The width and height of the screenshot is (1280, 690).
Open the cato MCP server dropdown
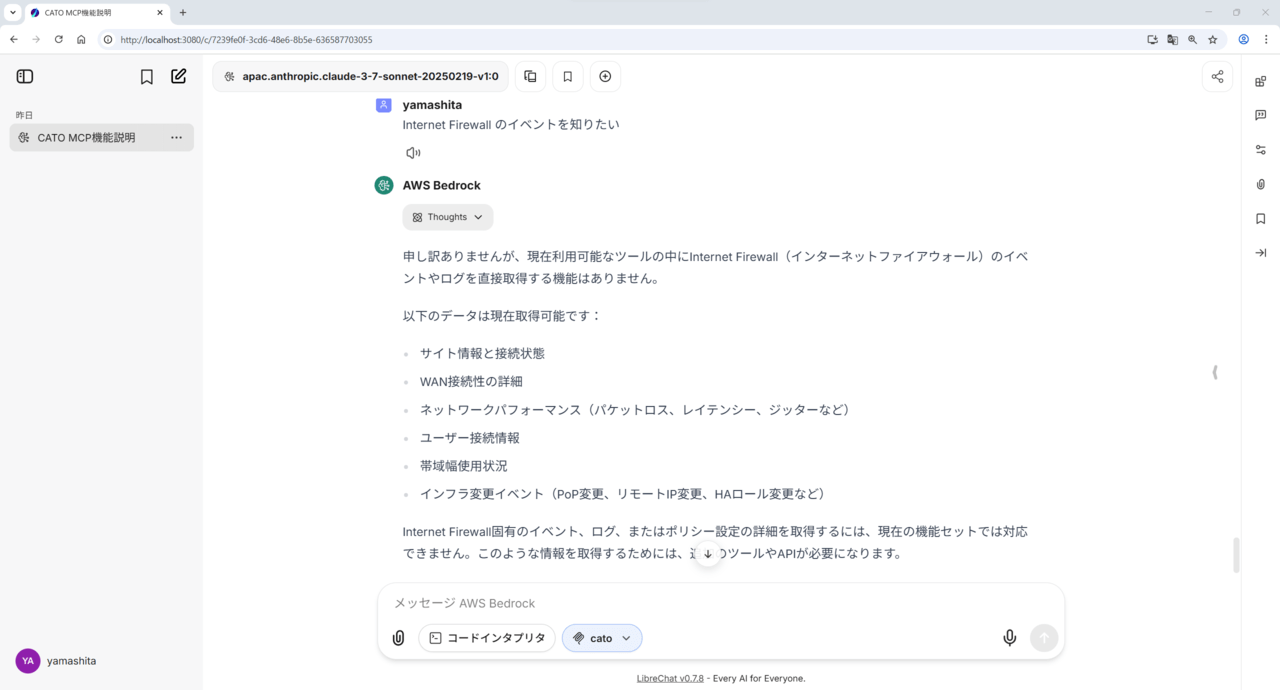602,638
